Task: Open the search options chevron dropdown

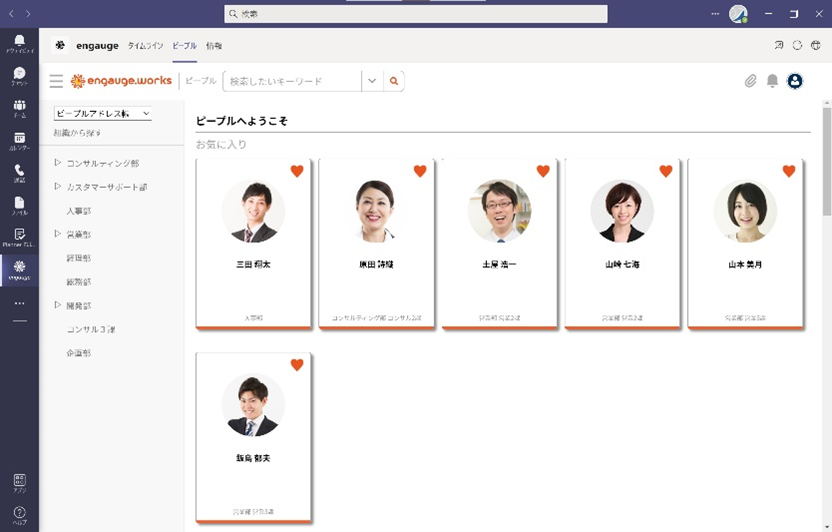Action: (x=372, y=81)
